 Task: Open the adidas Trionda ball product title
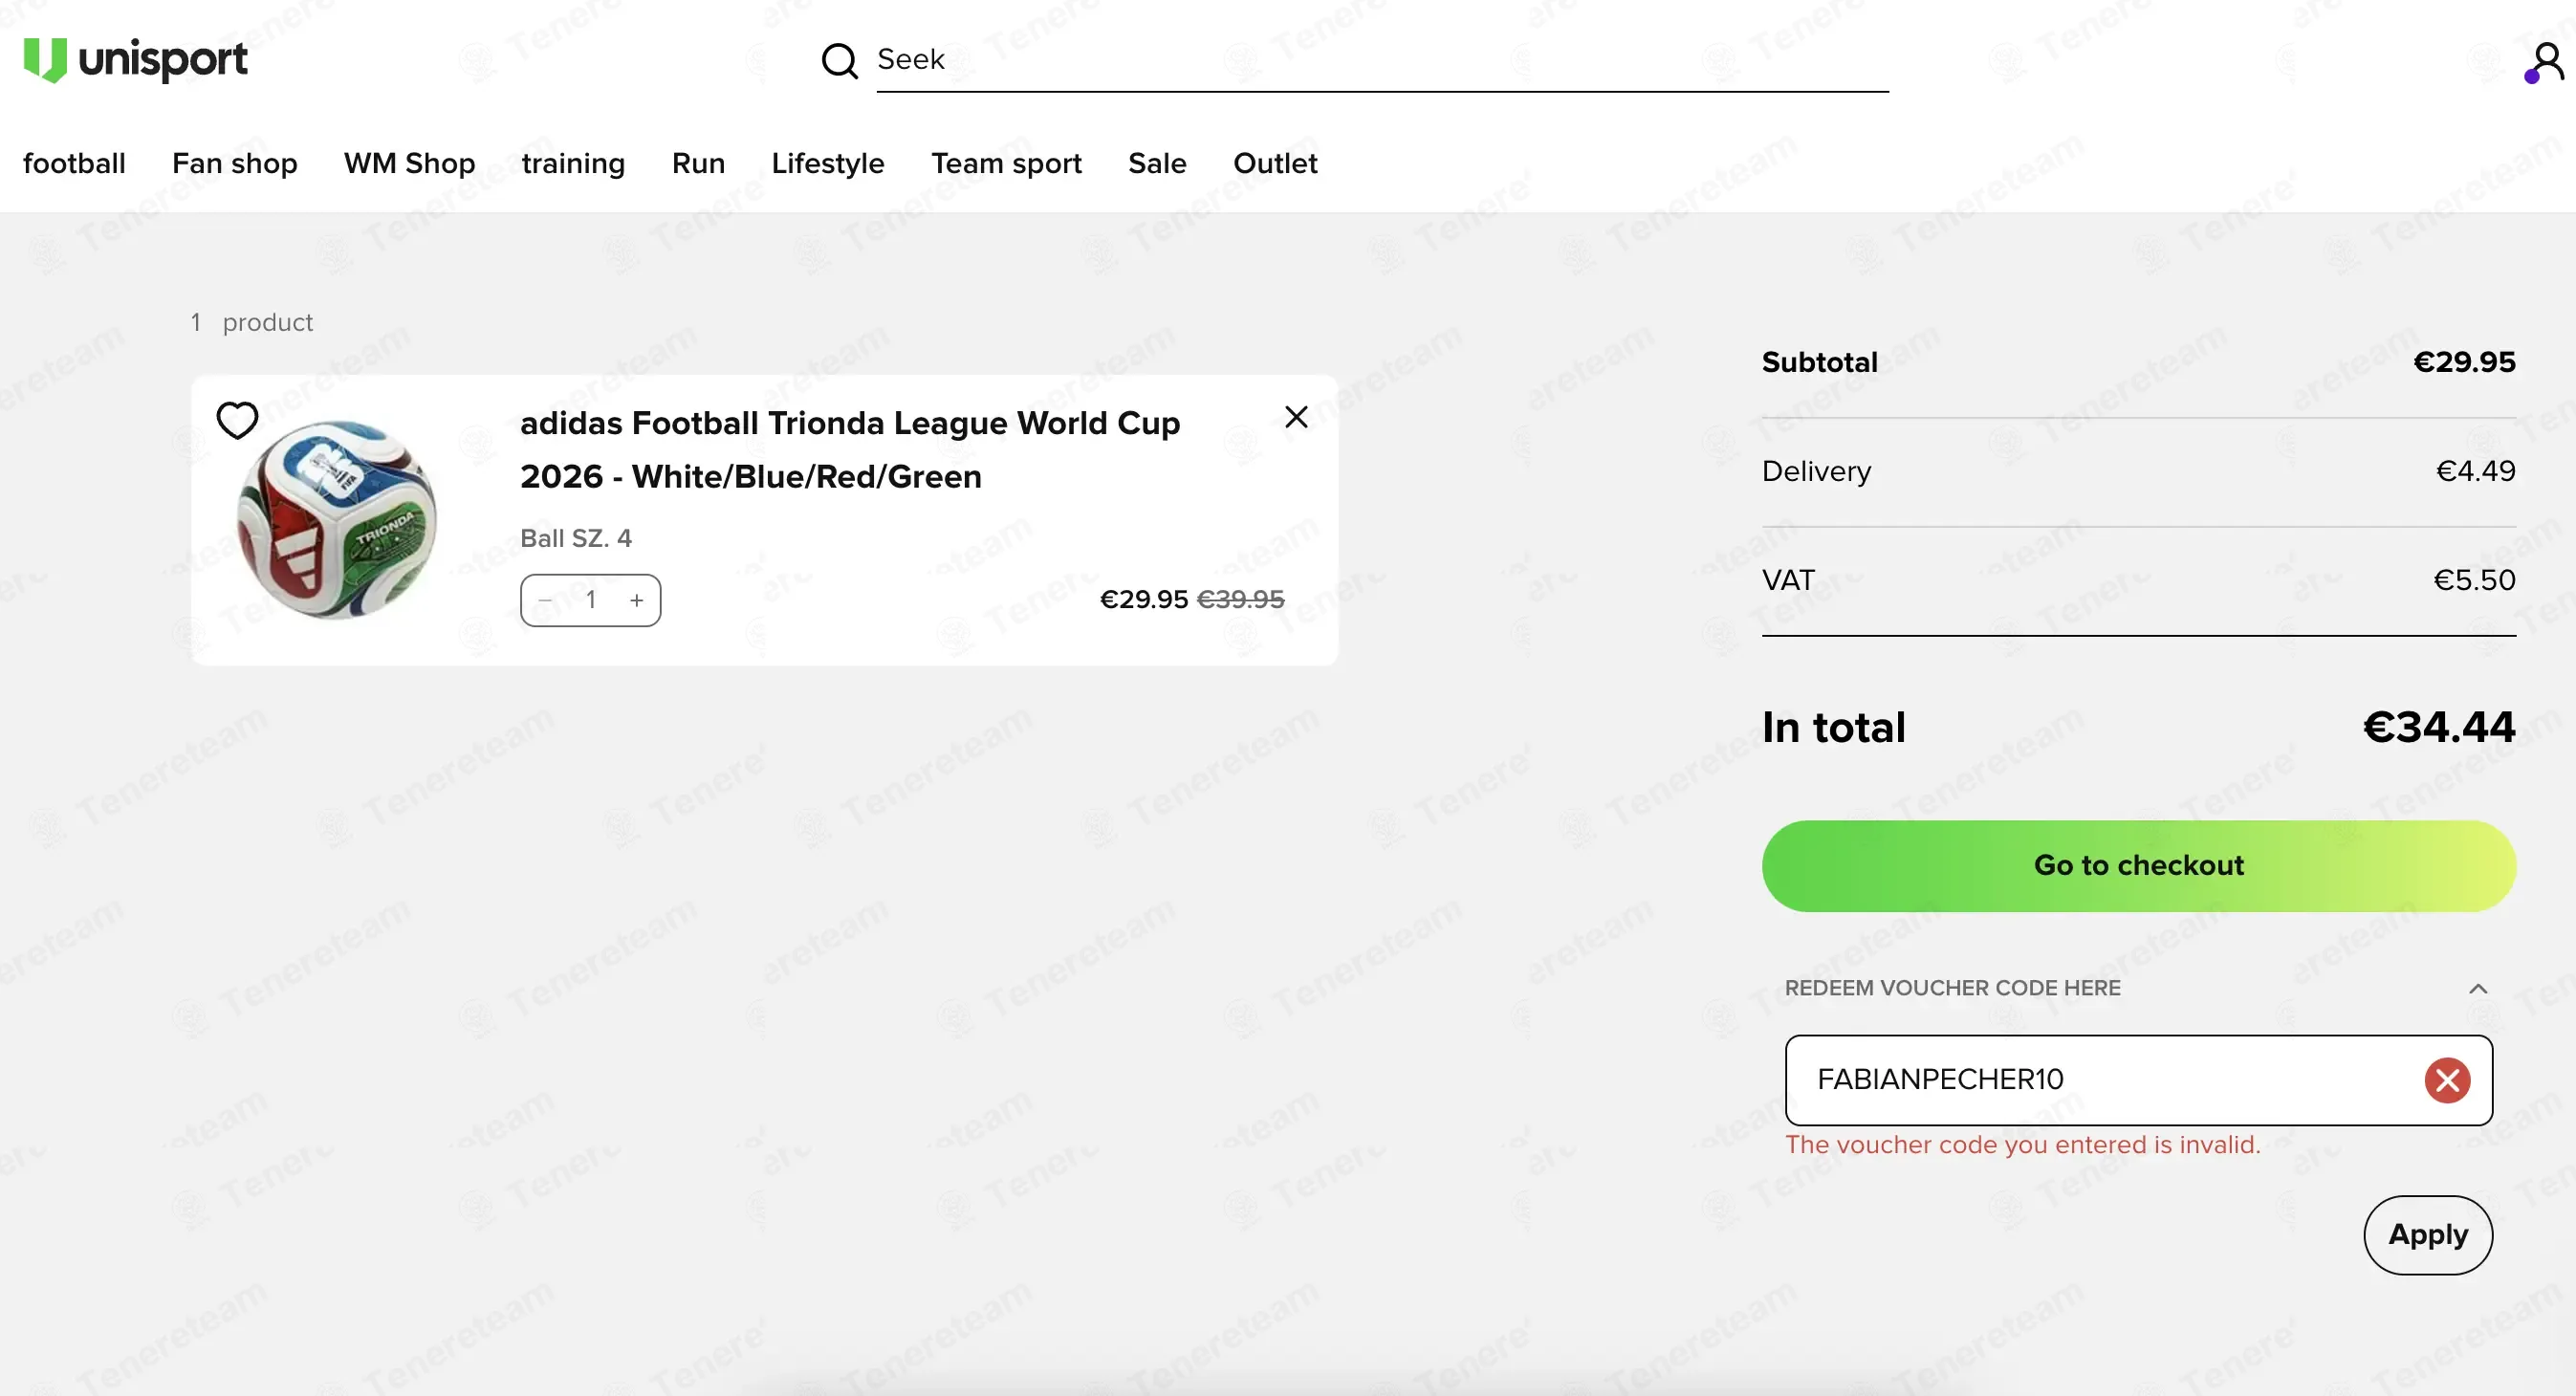(850, 450)
